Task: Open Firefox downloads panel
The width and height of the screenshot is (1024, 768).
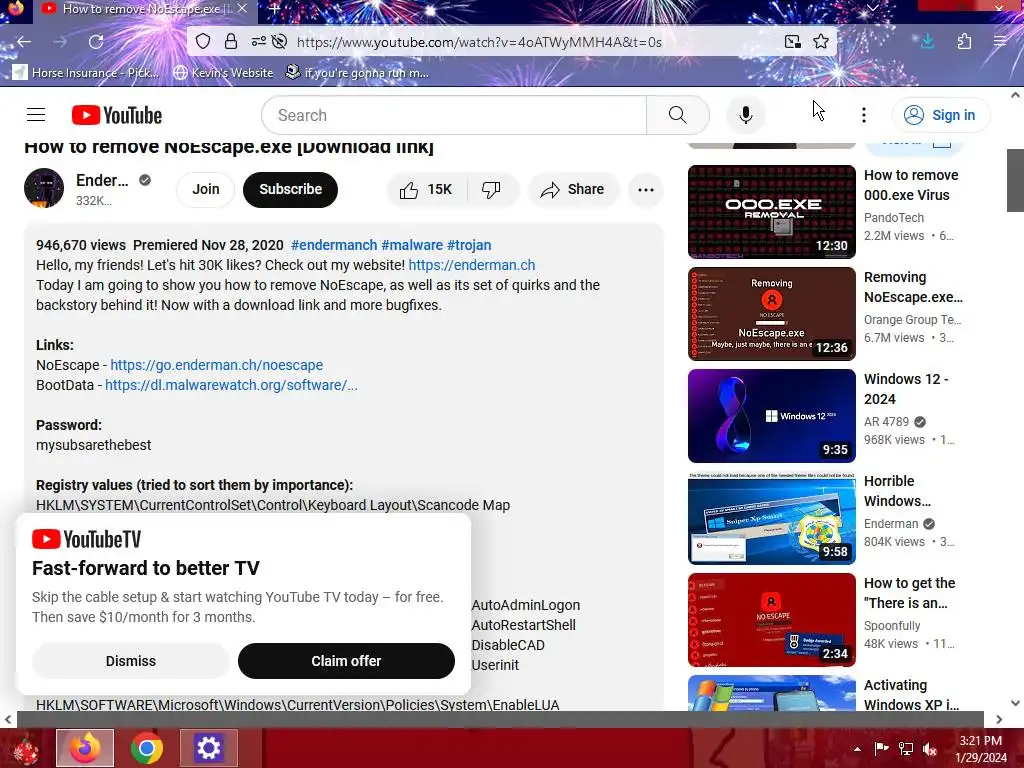Action: [x=927, y=42]
